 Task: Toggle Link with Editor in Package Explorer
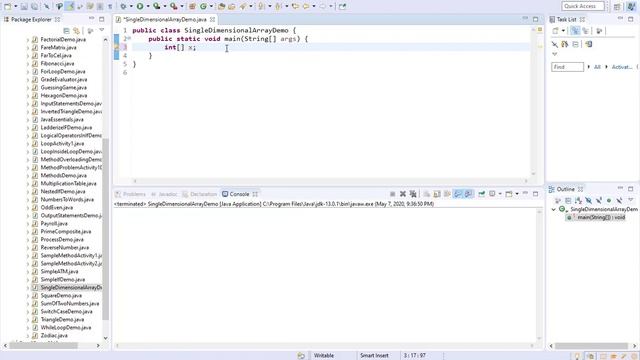tap(76, 31)
